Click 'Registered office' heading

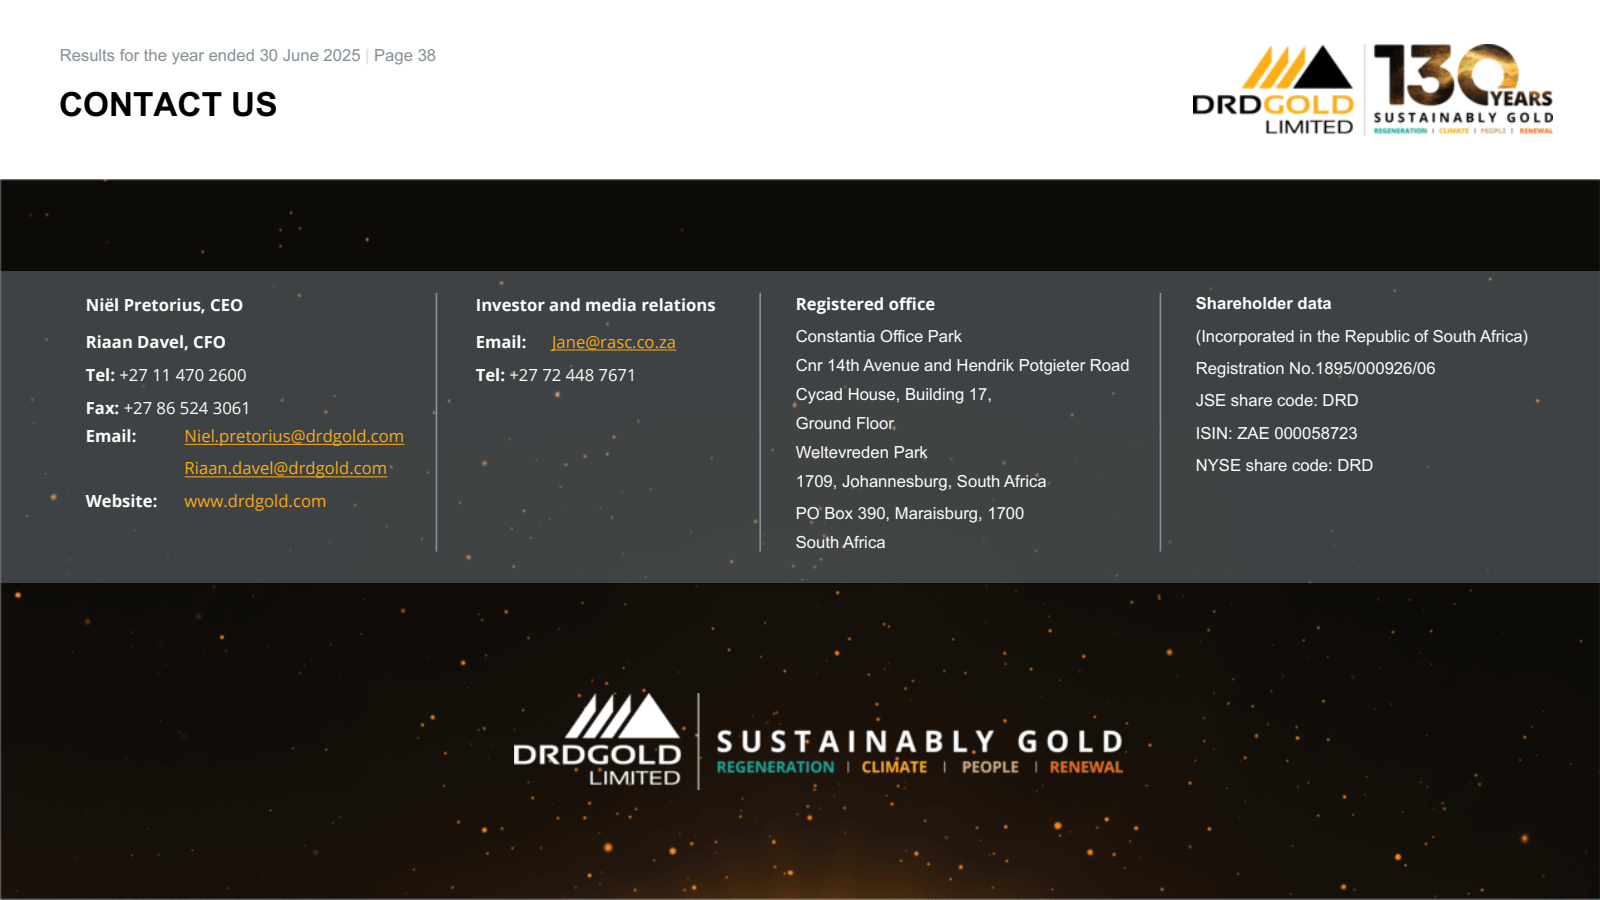[x=865, y=304]
